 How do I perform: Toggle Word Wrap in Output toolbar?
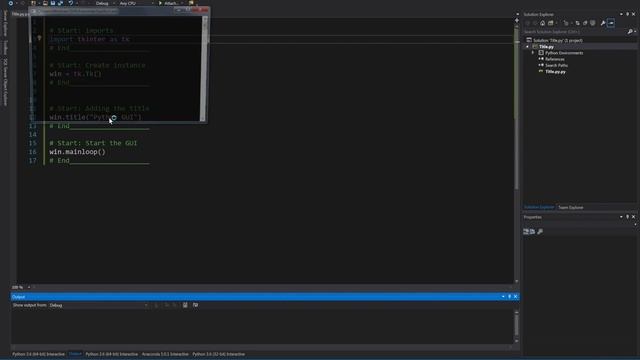tap(196, 305)
